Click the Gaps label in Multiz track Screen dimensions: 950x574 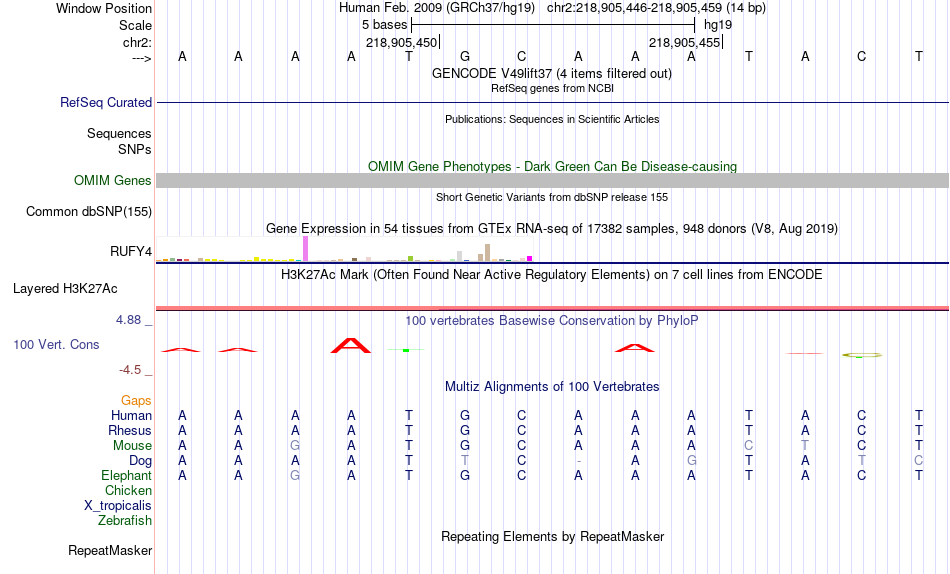click(136, 401)
